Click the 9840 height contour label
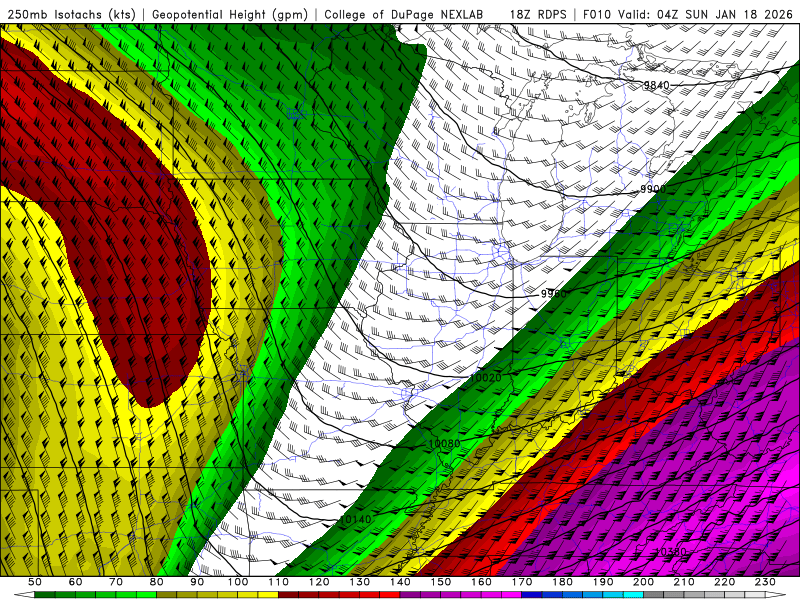 (x=656, y=85)
